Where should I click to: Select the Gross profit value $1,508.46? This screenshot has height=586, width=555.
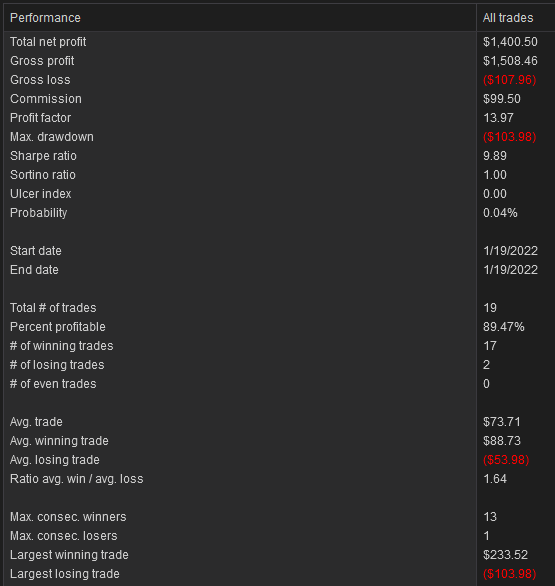pos(510,61)
